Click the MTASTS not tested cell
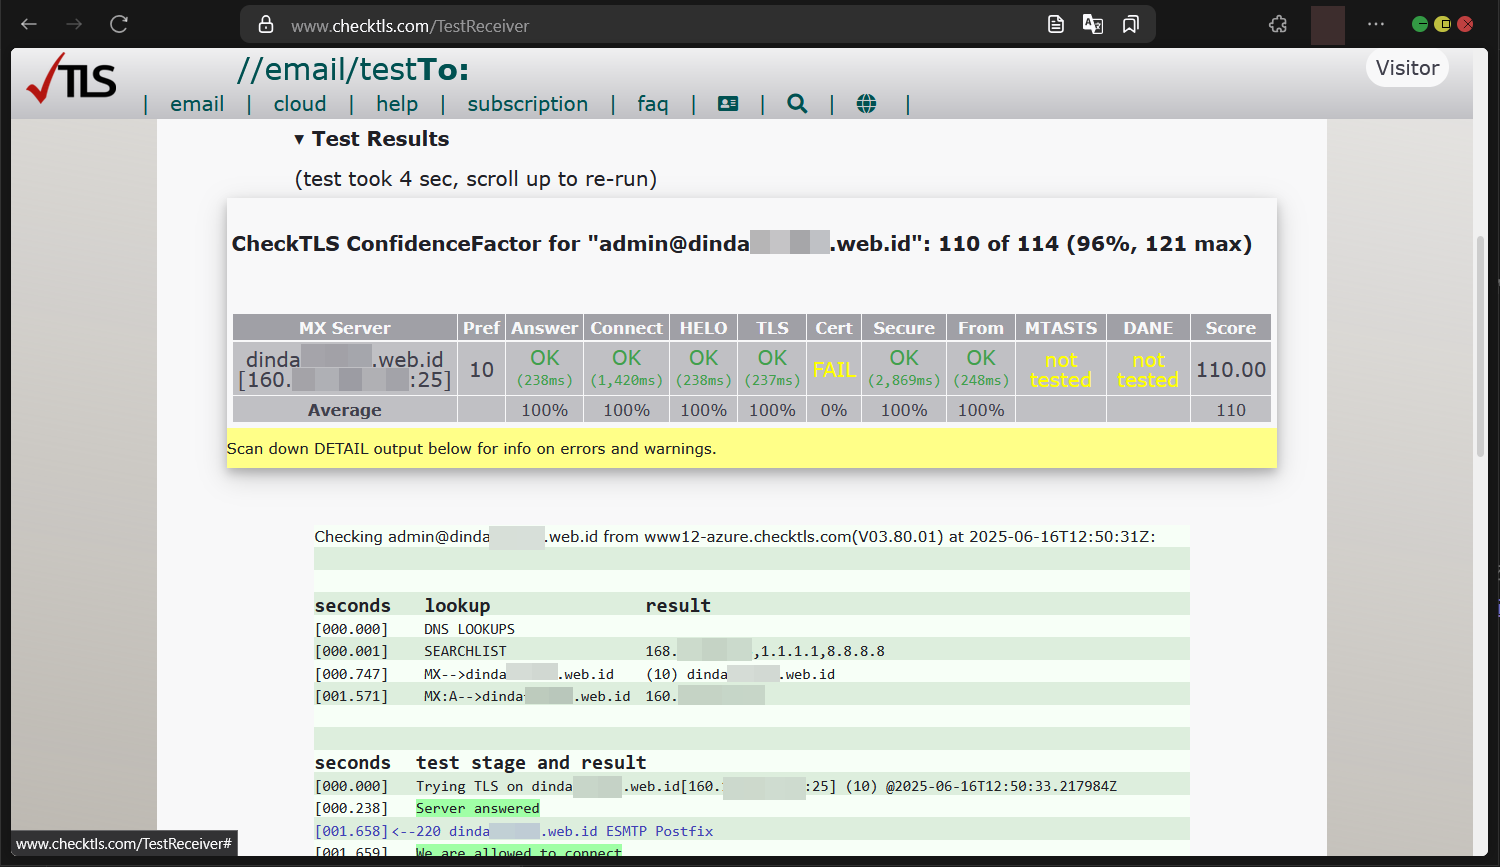The height and width of the screenshot is (867, 1500). pyautogui.click(x=1061, y=369)
